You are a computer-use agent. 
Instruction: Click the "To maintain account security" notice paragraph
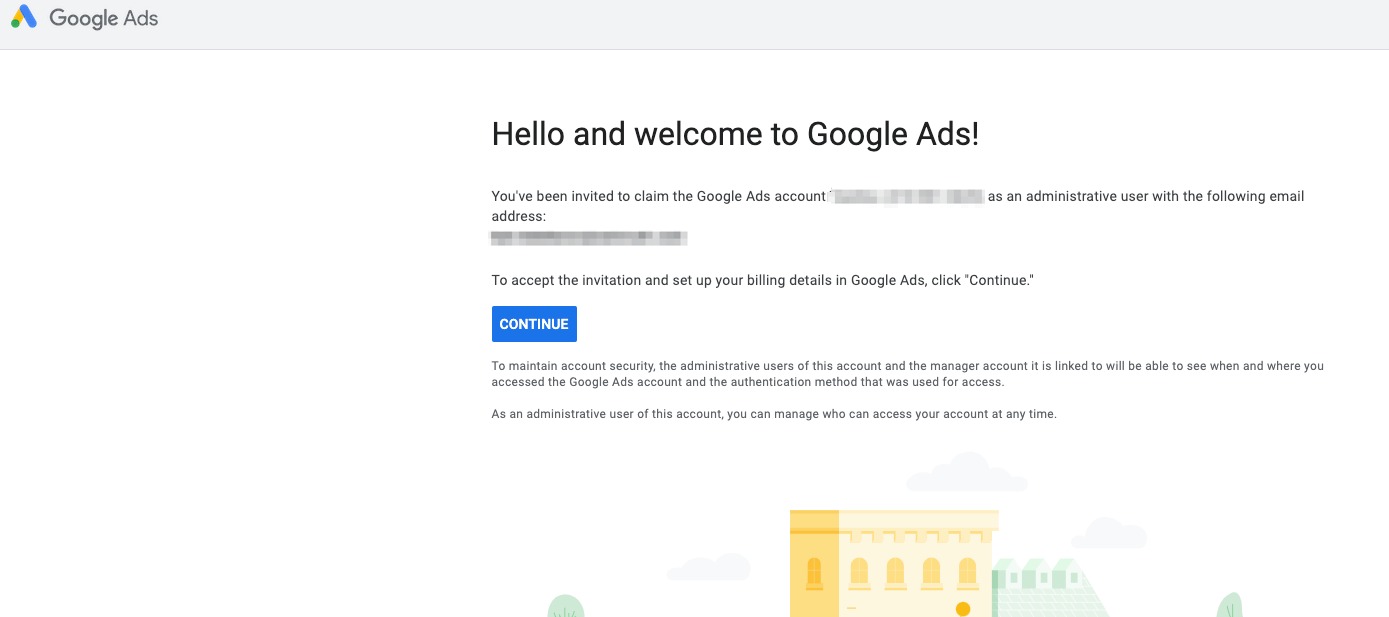pyautogui.click(x=907, y=374)
